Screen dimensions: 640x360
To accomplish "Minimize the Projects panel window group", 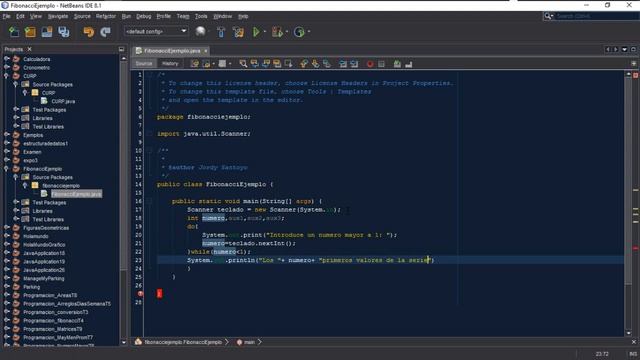I will coord(121,49).
